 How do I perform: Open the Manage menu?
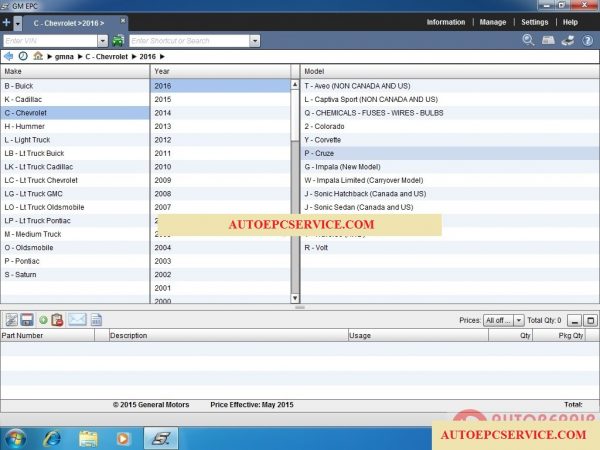coord(493,22)
